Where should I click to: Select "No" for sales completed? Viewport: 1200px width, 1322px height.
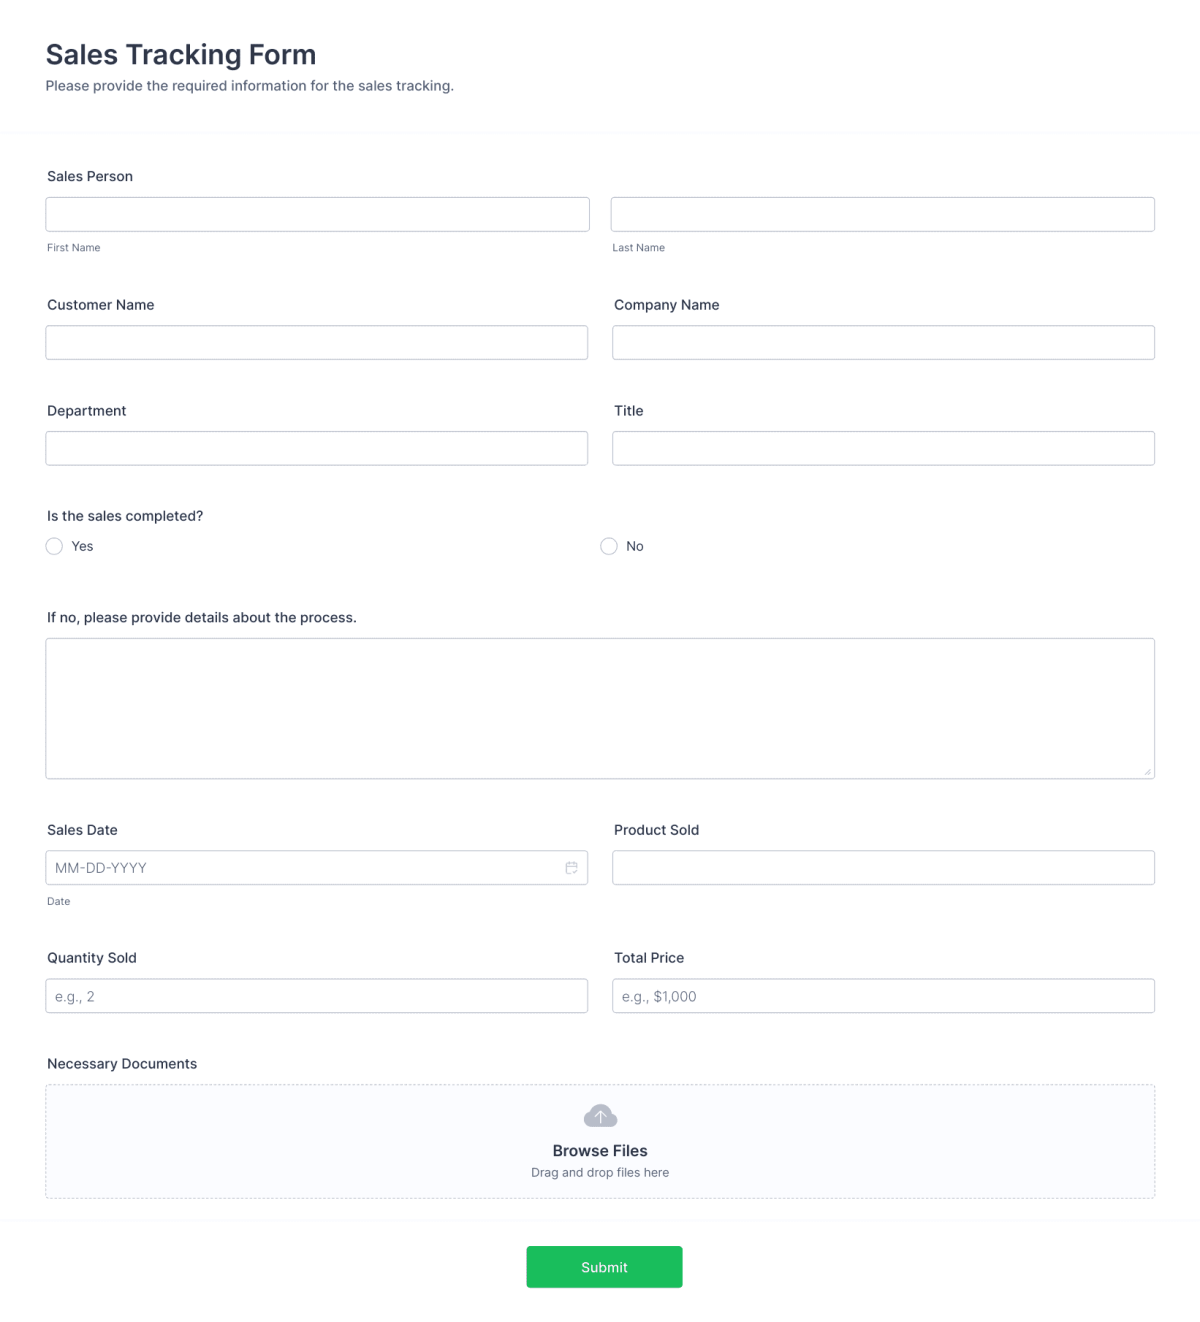[x=609, y=546]
